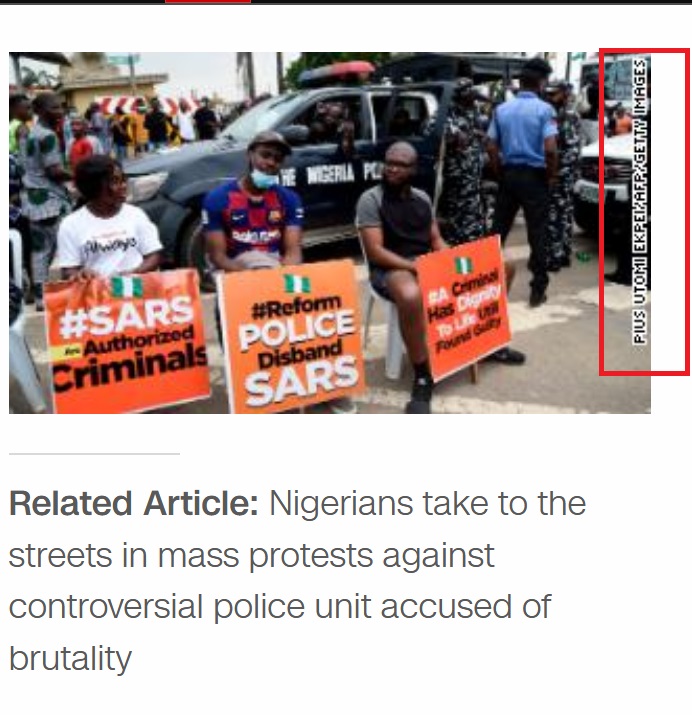Click the bold "Related Article:" label
692x715 pixels.
point(134,504)
